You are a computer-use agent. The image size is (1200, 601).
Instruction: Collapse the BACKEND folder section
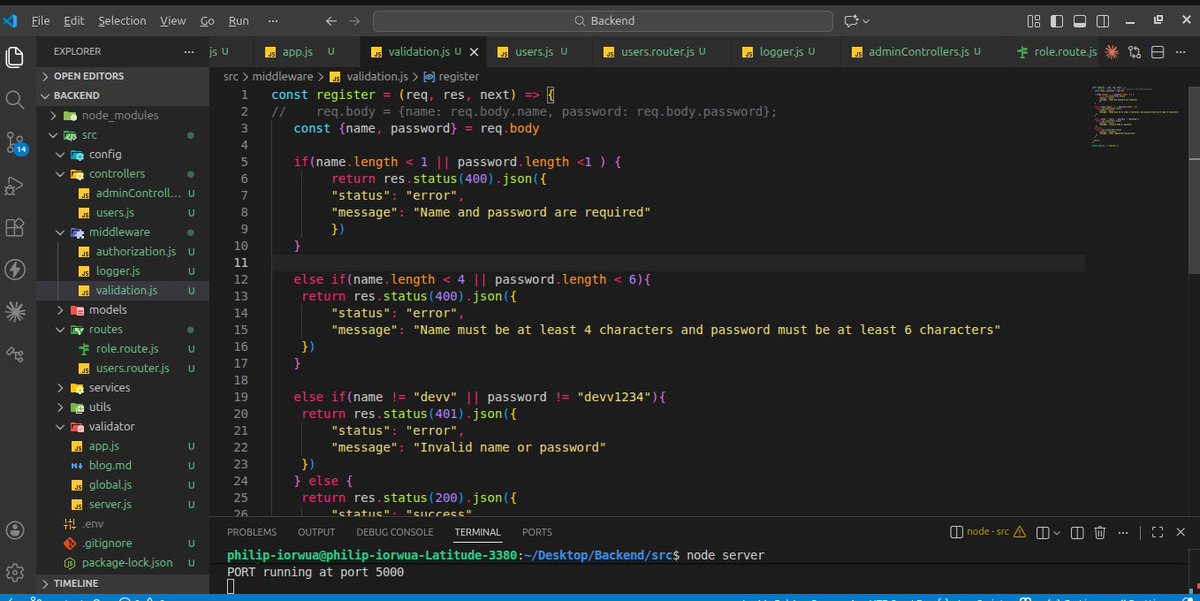[x=122, y=95]
